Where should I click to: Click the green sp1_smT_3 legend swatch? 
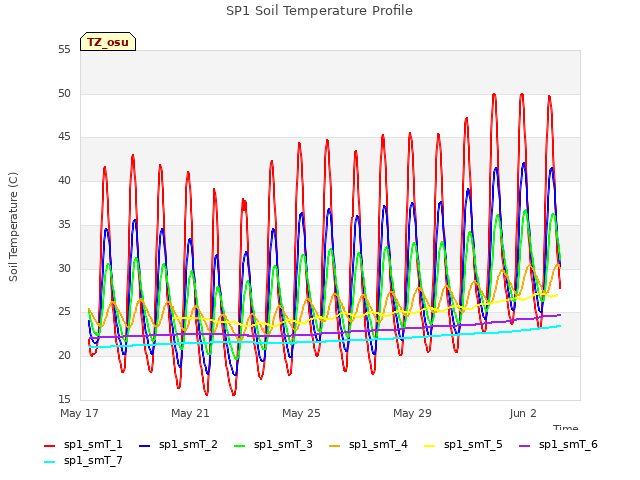240,446
